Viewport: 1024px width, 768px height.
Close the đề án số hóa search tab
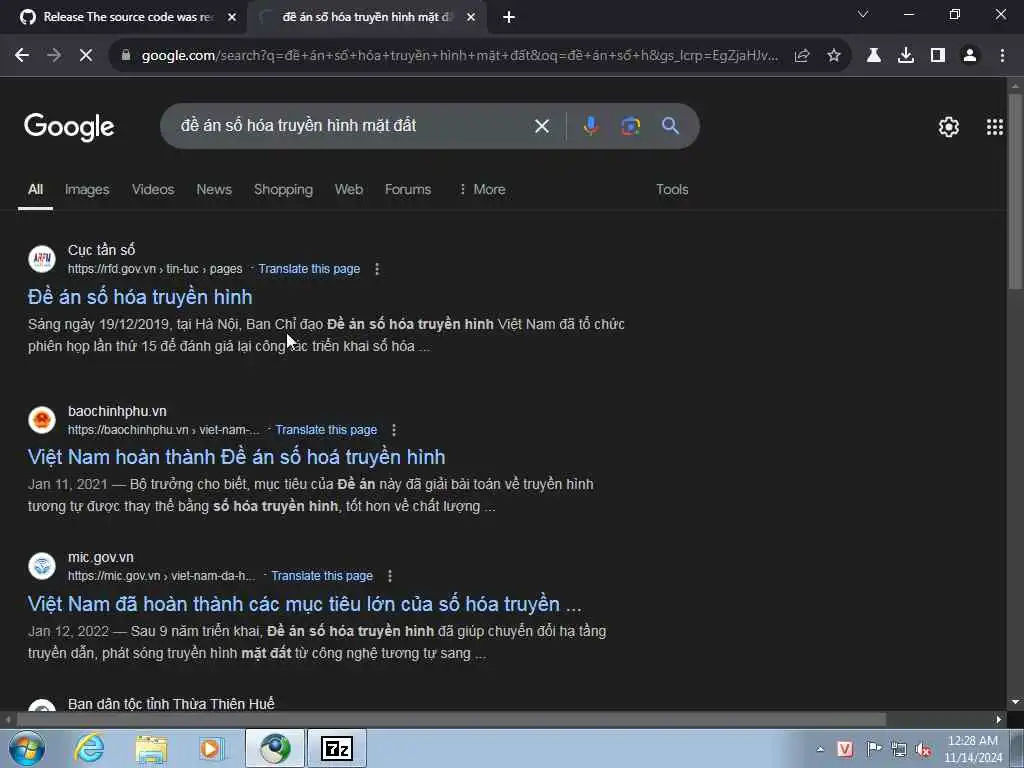(x=471, y=18)
